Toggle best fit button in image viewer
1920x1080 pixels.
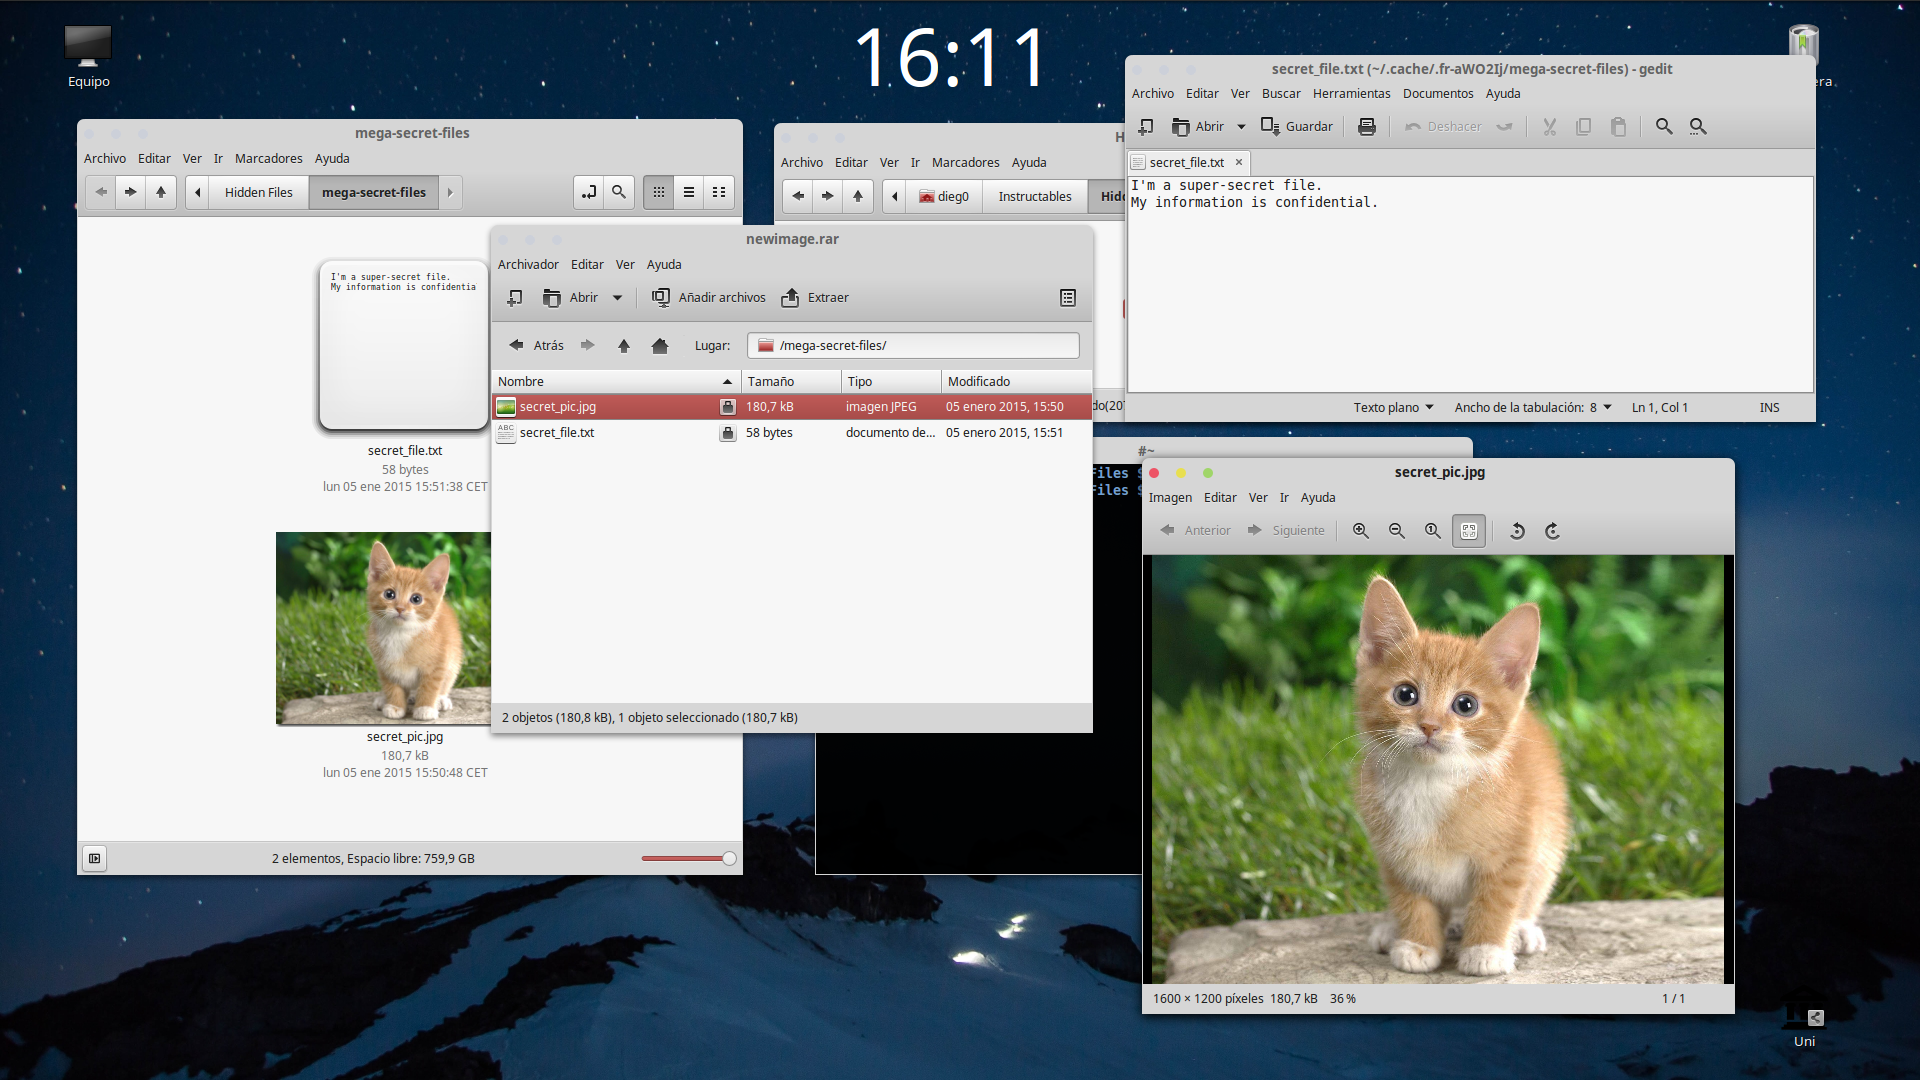point(1469,531)
